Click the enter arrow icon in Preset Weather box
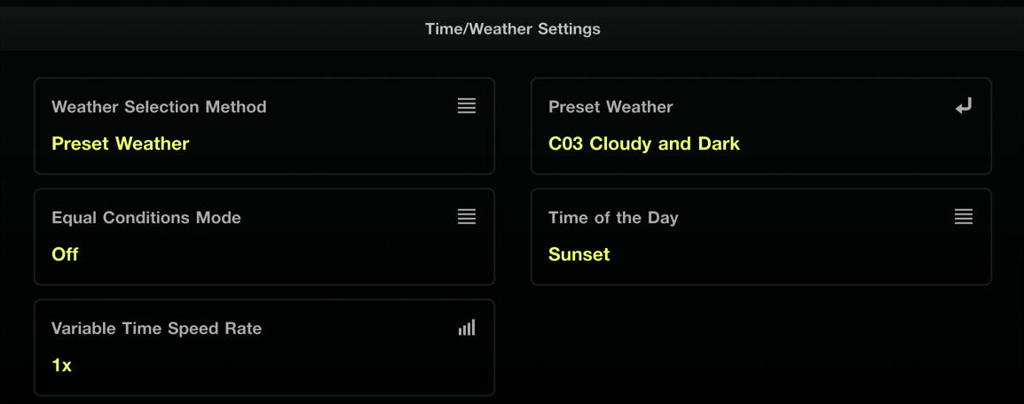The height and width of the screenshot is (404, 1024). coord(963,106)
